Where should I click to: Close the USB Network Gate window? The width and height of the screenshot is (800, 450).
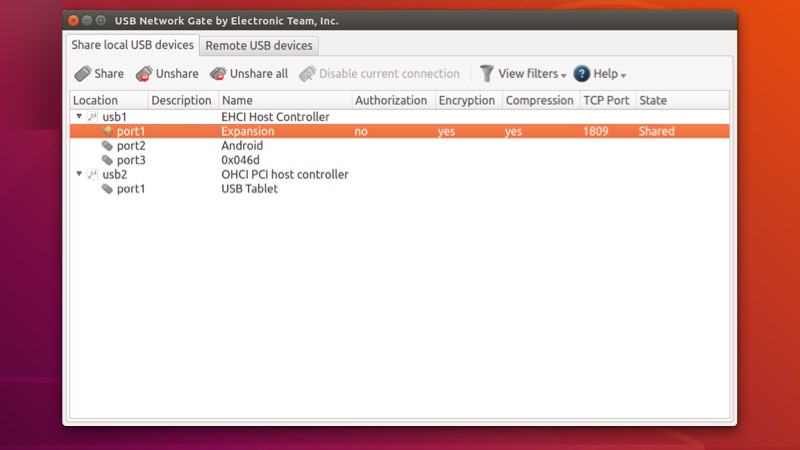point(73,20)
